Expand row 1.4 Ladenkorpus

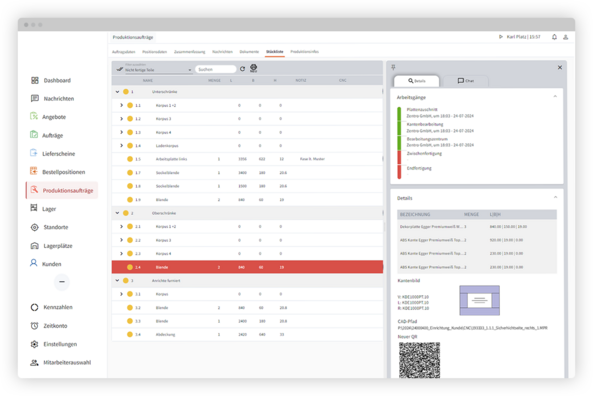point(121,146)
